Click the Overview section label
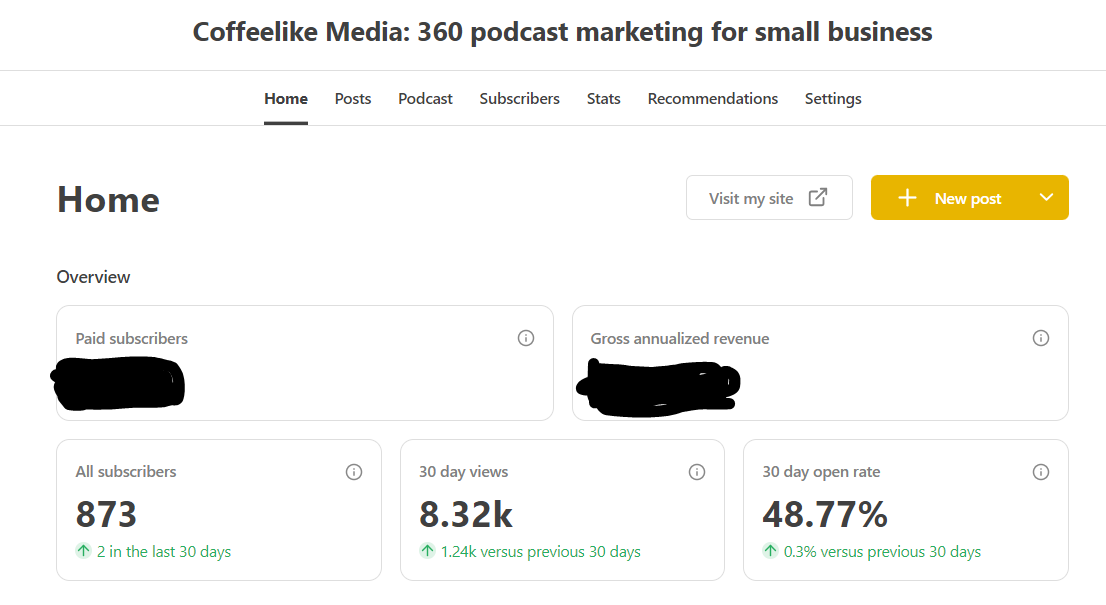The height and width of the screenshot is (605, 1106). pos(93,277)
